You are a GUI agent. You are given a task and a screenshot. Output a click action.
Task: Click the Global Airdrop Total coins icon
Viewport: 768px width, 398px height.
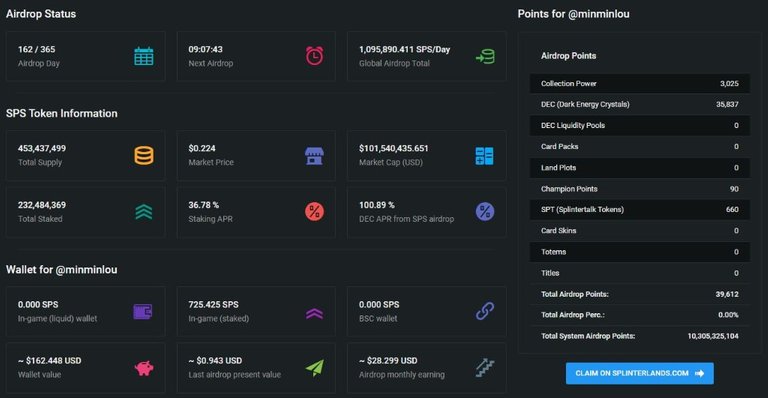pos(485,56)
